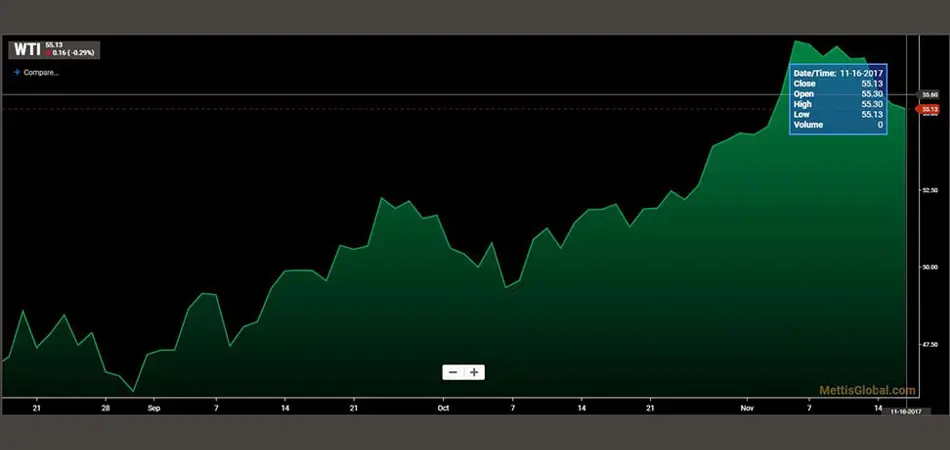Click the Date/Time 11-16-2017 tooltip row
Screen dimensions: 950x450
pos(838,73)
